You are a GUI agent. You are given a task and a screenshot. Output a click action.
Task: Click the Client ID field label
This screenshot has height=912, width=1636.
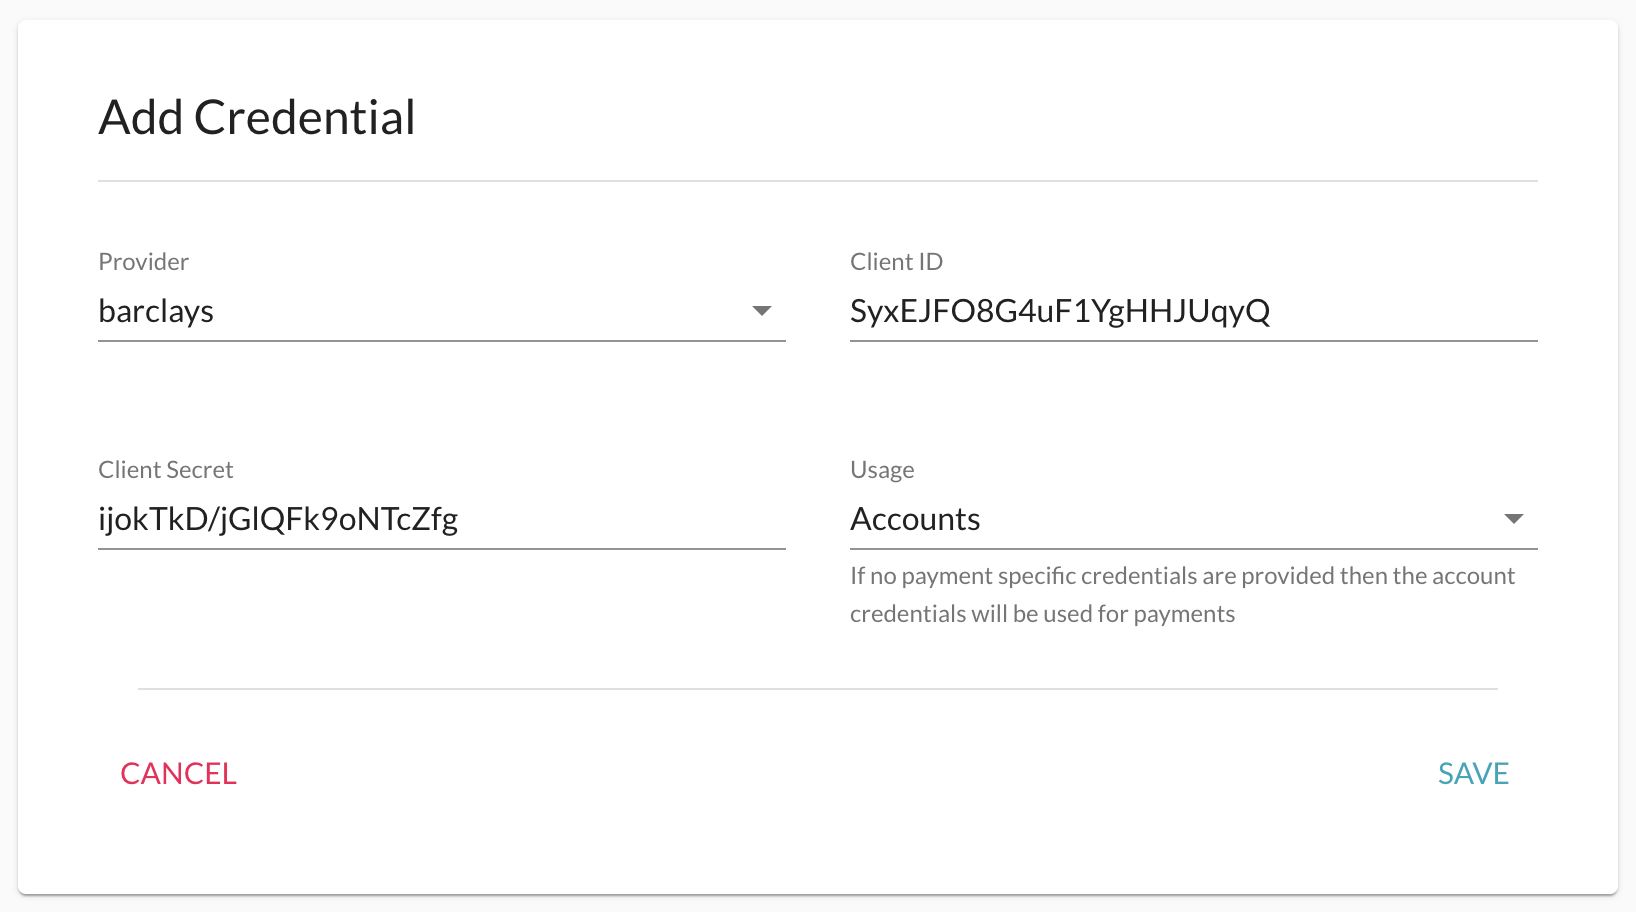[x=896, y=262]
